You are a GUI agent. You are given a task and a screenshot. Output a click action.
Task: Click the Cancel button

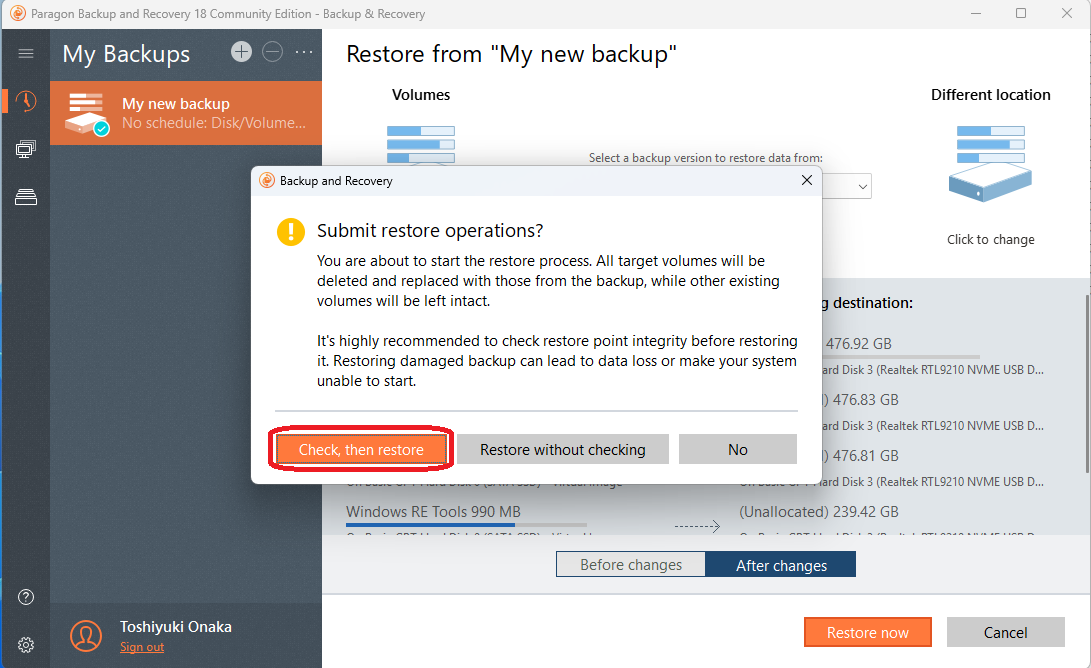(x=1005, y=633)
